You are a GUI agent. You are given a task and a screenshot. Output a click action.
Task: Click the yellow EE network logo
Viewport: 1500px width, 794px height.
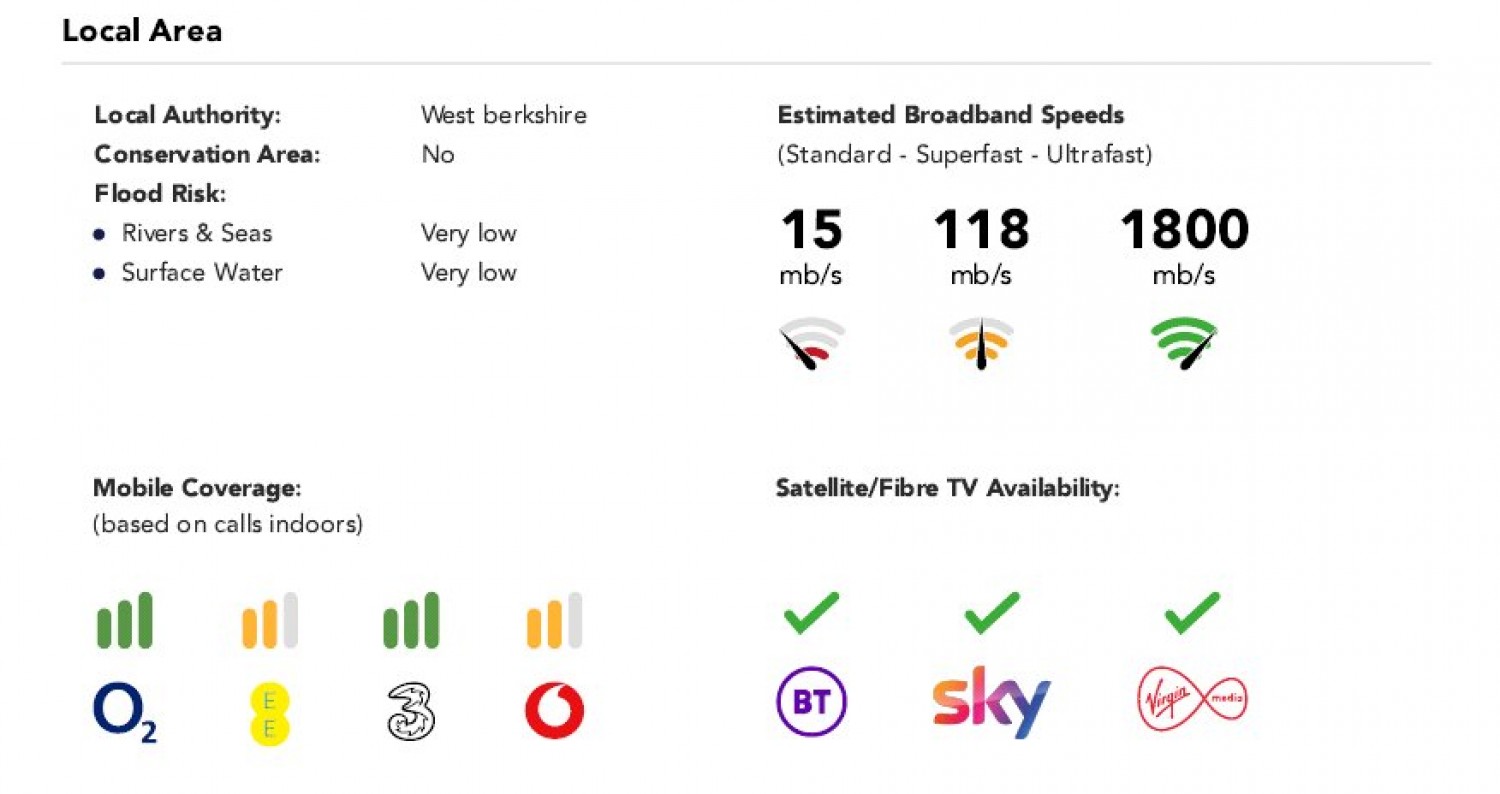click(270, 712)
